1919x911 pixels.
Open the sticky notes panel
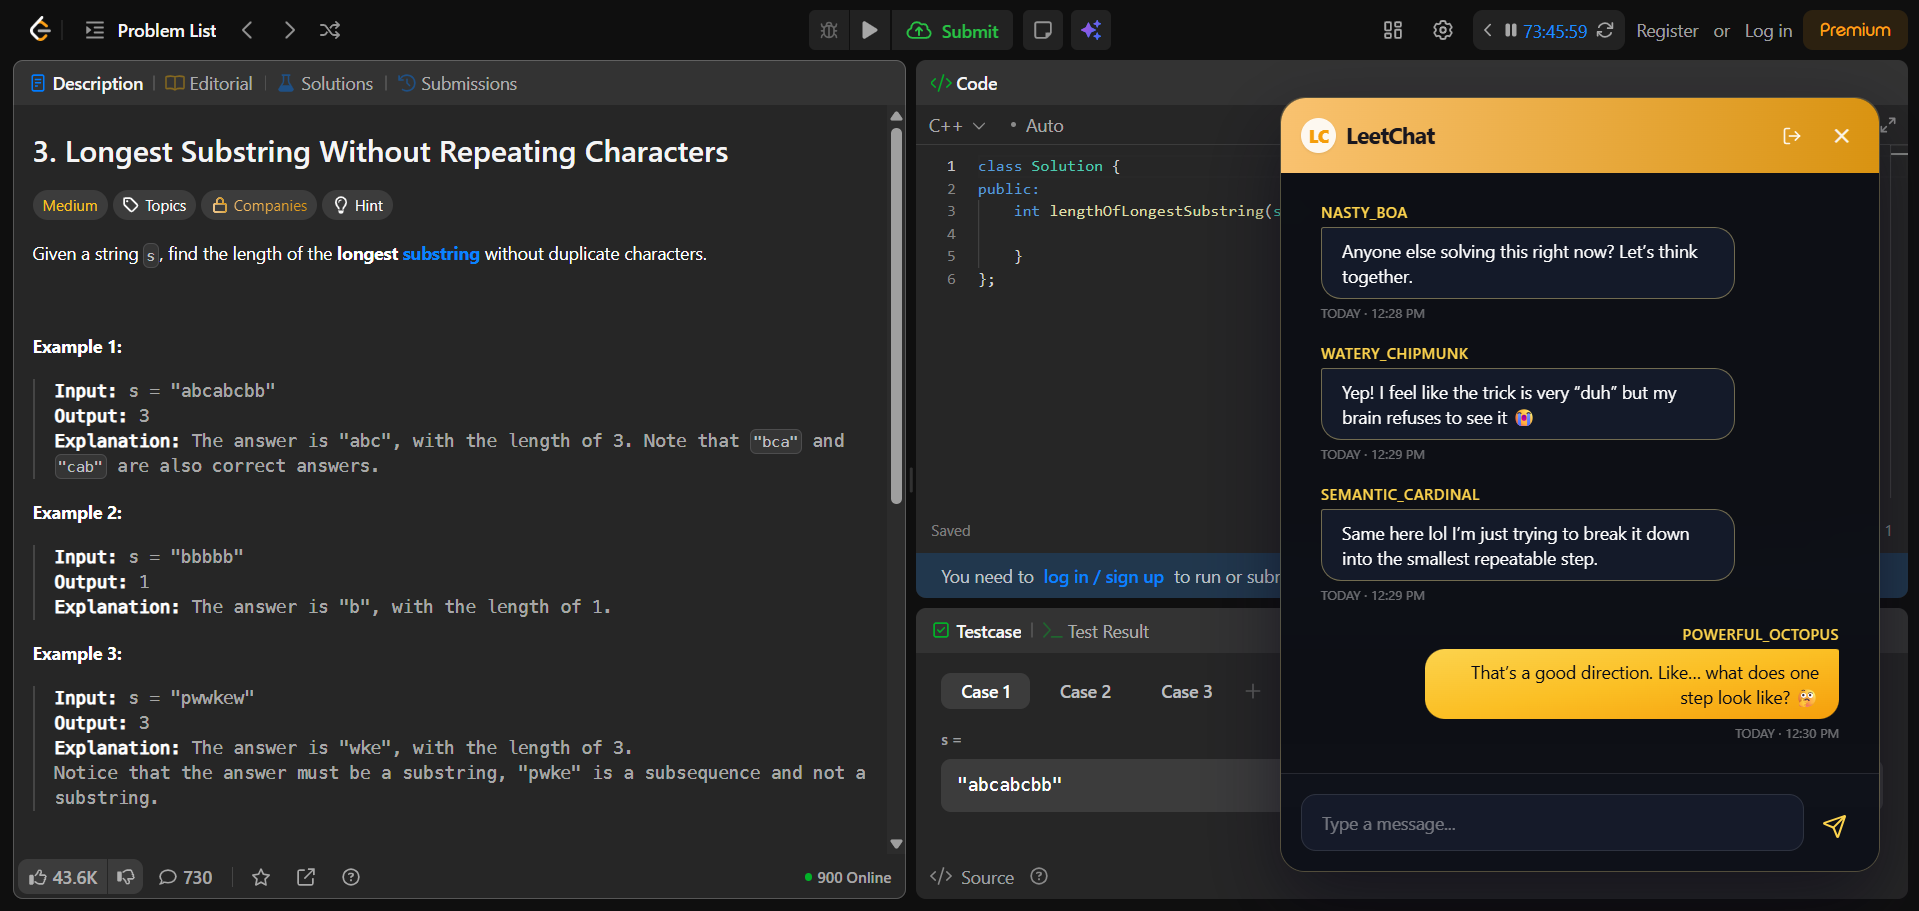[1042, 30]
